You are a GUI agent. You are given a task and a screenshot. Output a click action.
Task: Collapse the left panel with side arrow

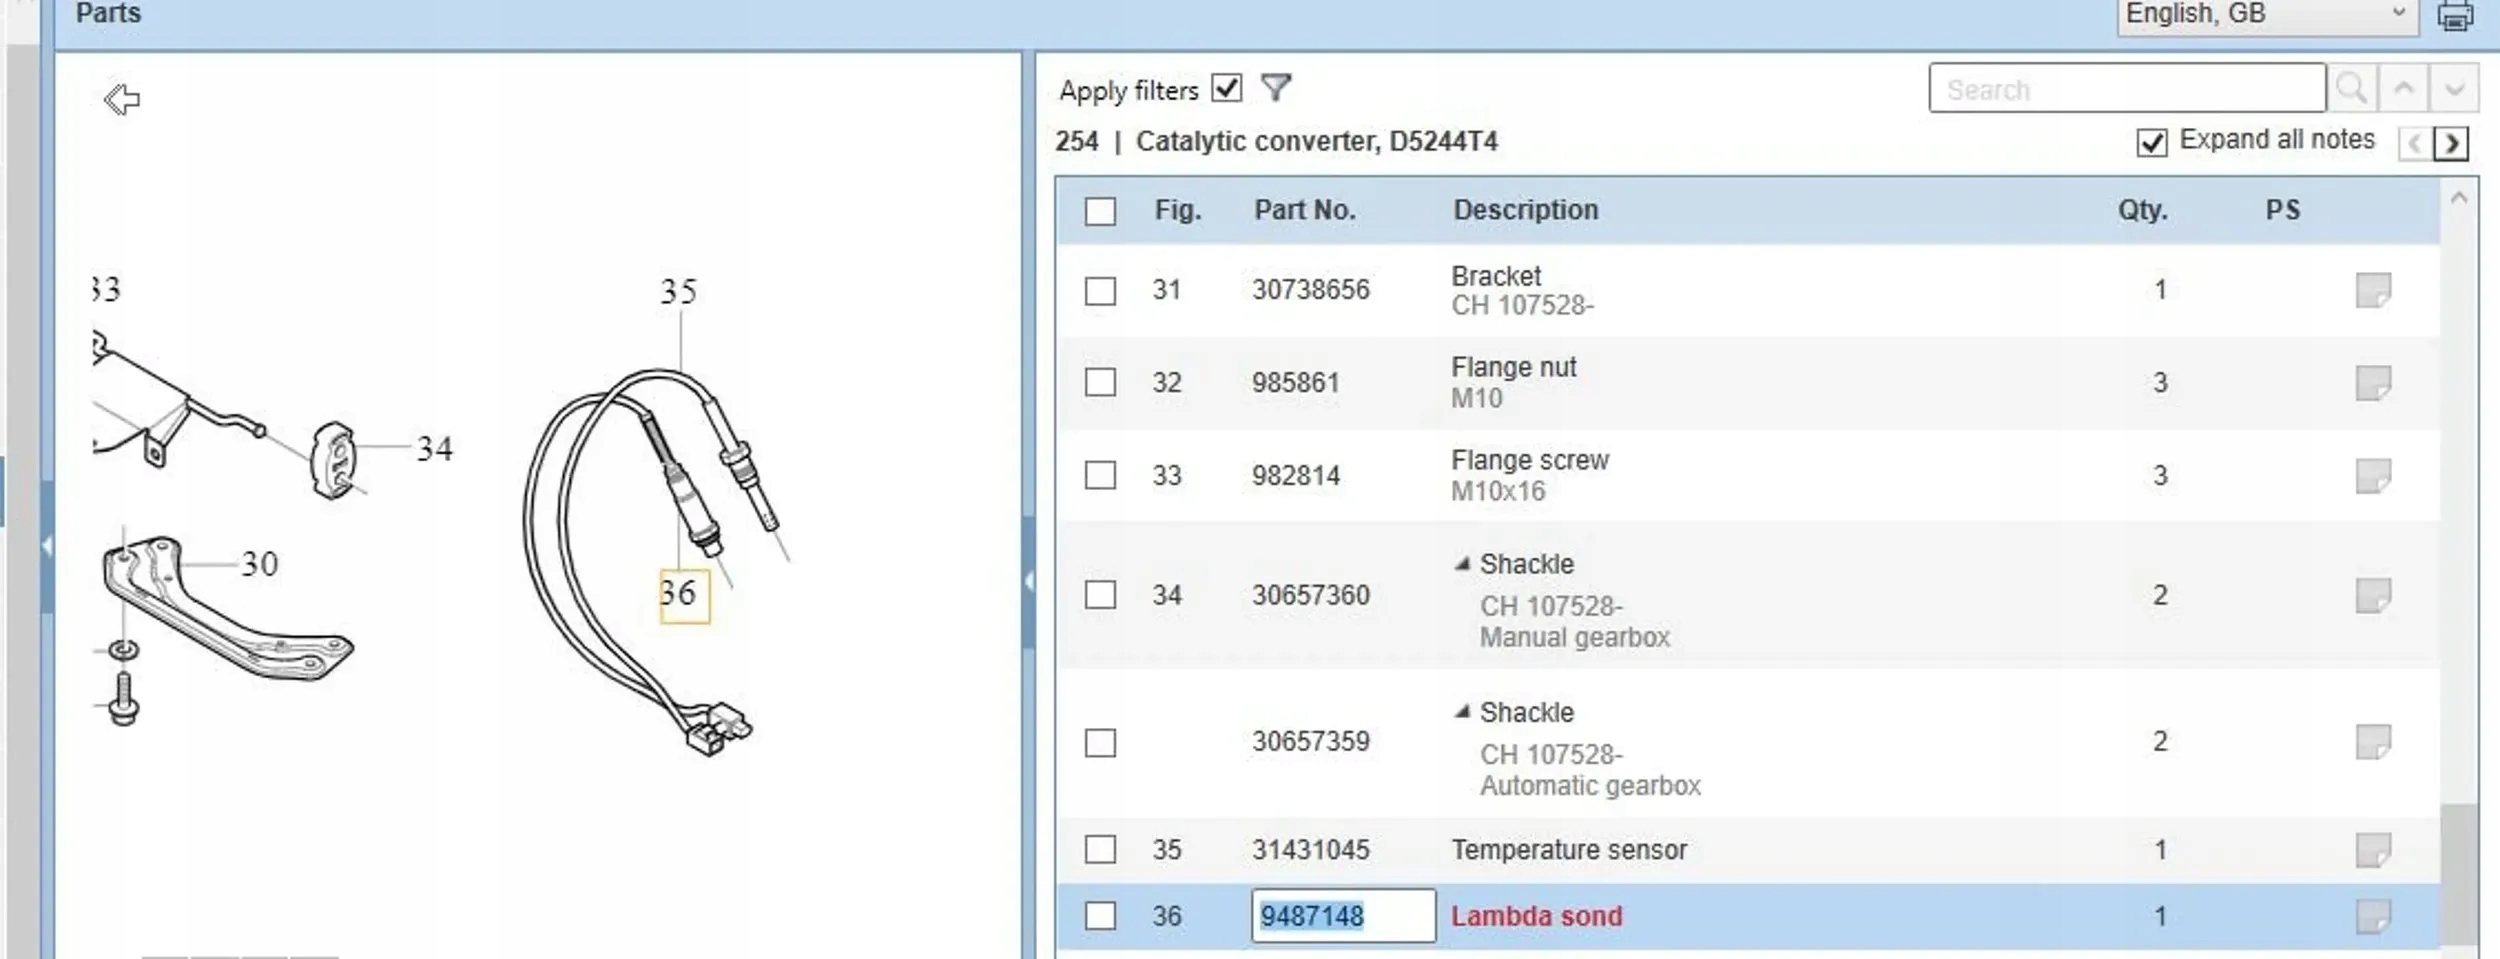(x=46, y=546)
